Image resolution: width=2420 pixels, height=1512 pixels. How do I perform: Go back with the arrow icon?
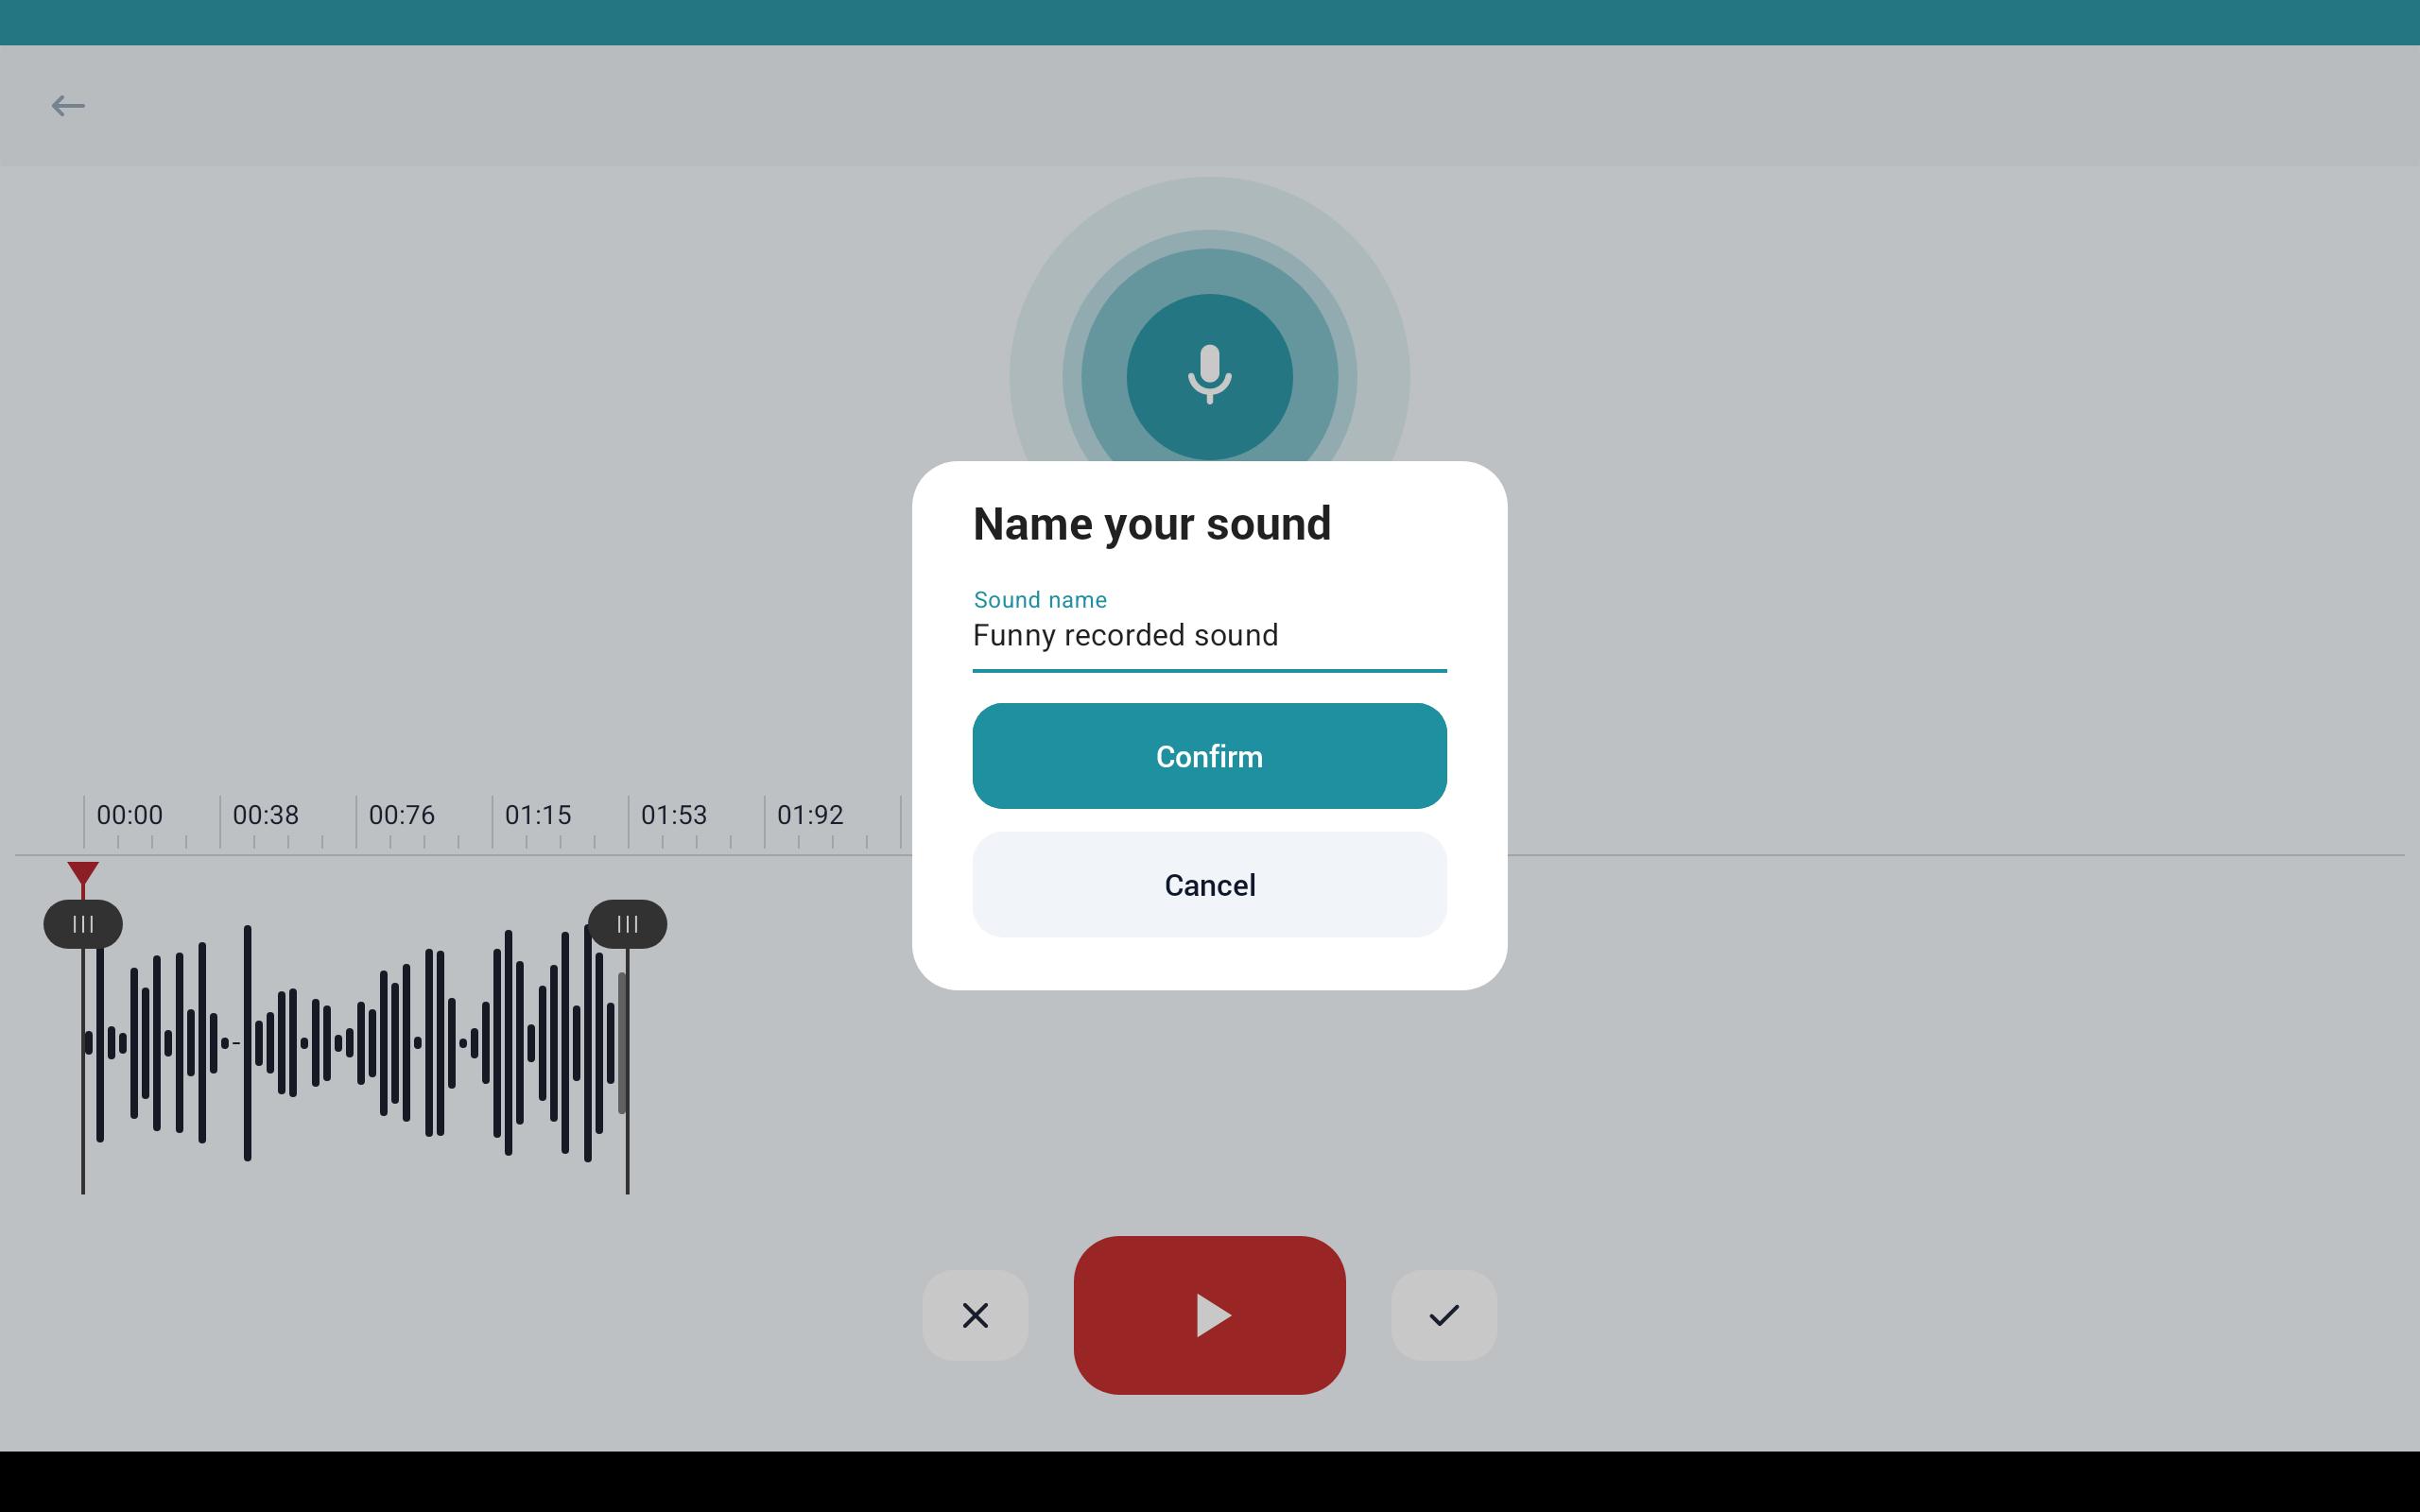[68, 105]
